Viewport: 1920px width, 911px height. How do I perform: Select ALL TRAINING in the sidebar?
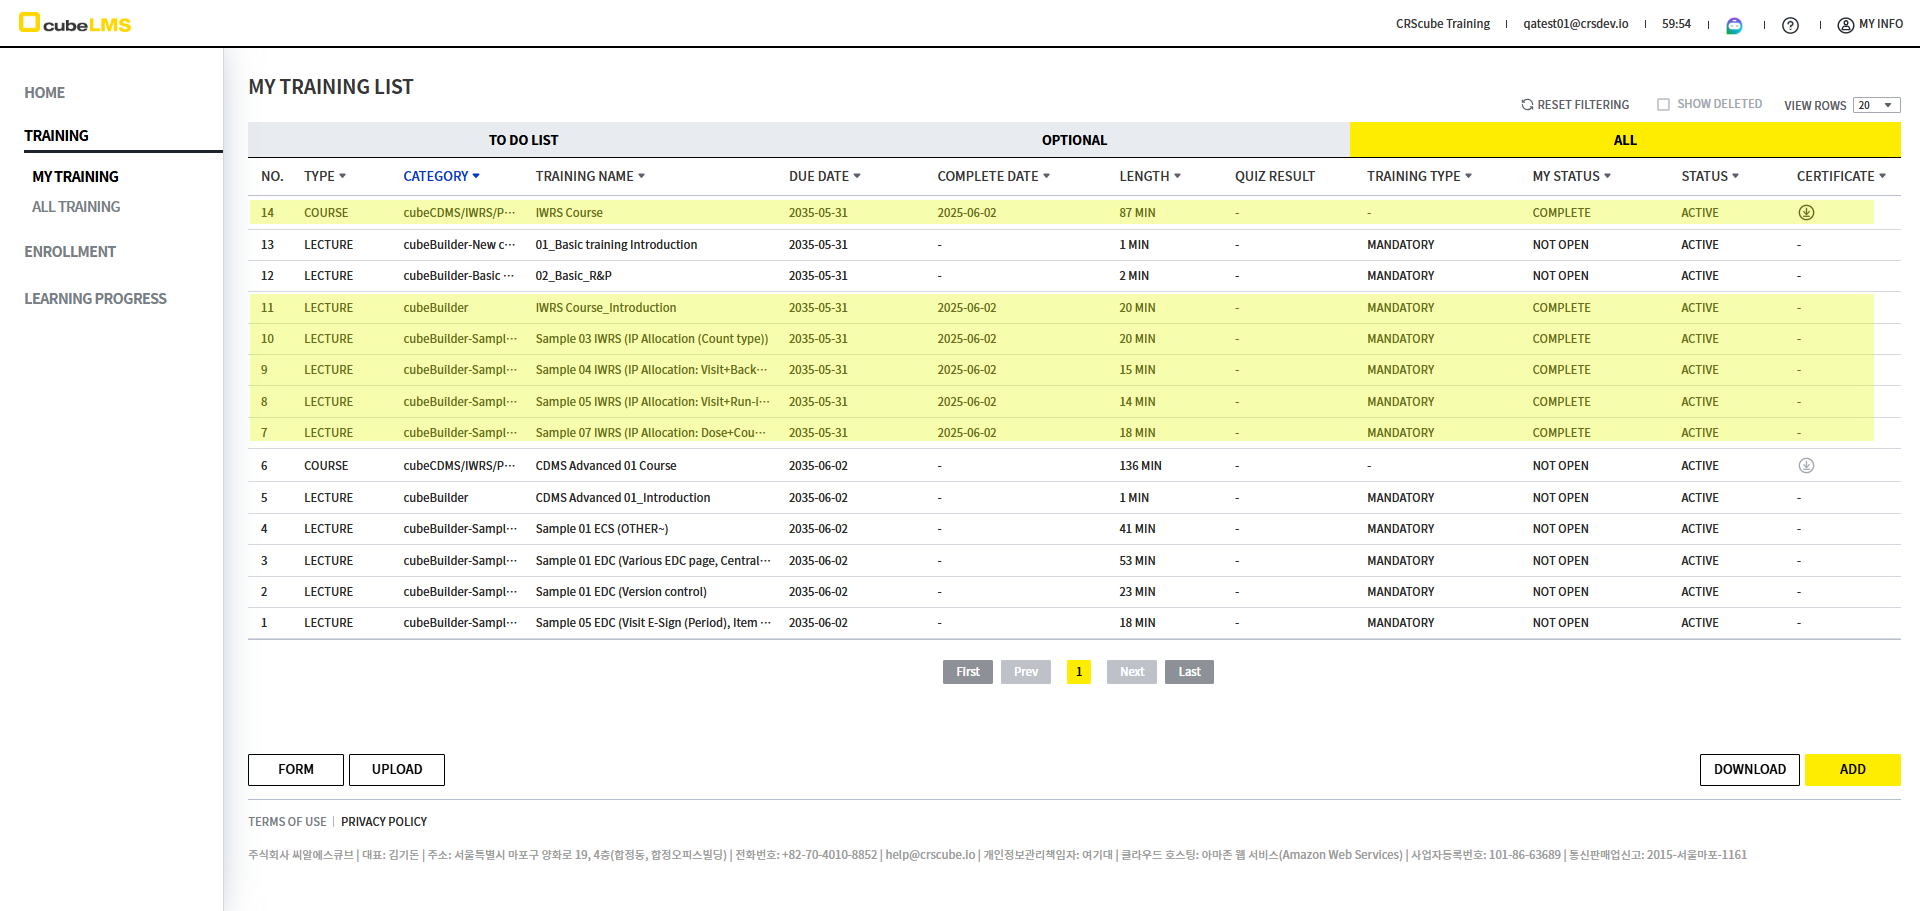76,207
